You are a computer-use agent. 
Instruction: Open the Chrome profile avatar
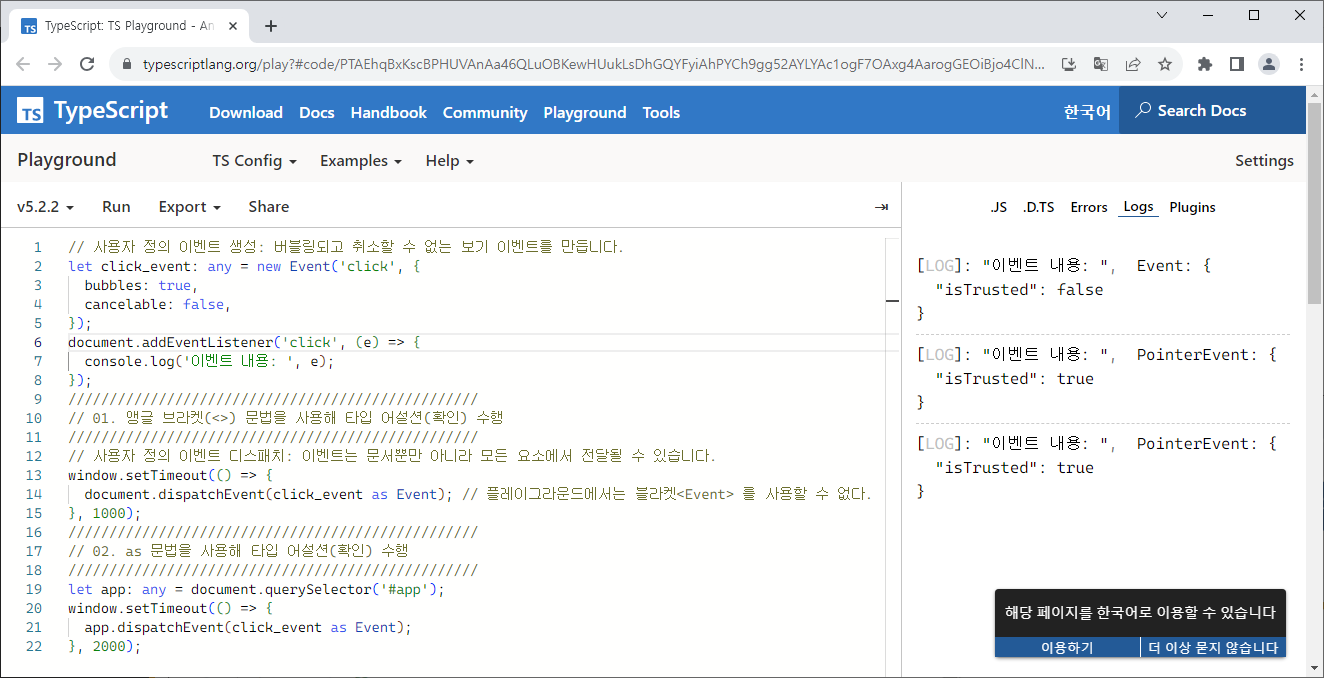click(1269, 64)
